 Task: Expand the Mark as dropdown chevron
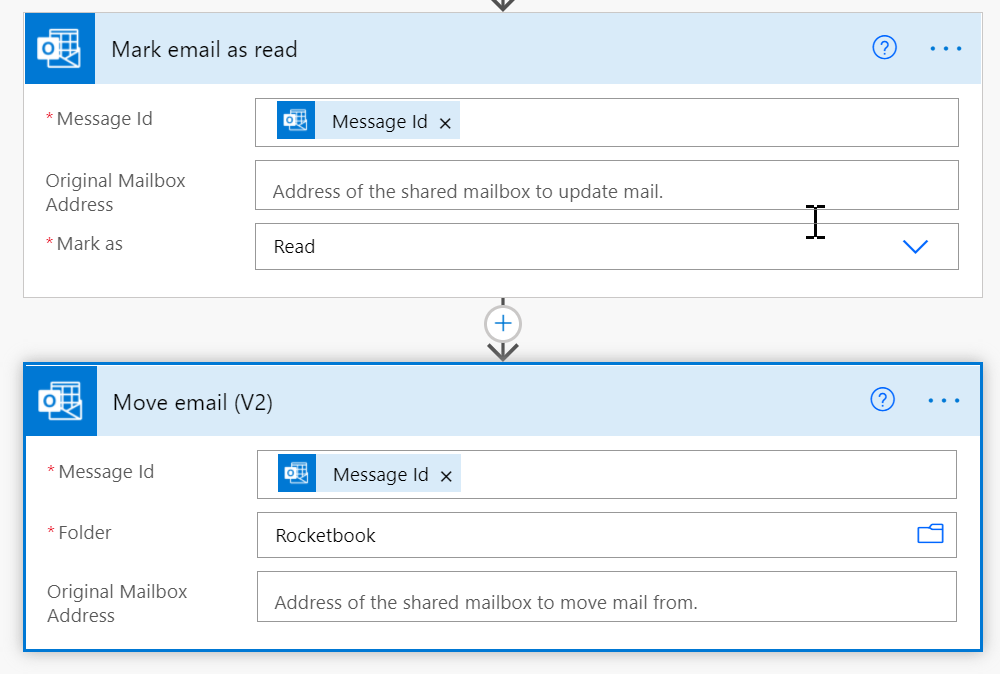coord(915,247)
